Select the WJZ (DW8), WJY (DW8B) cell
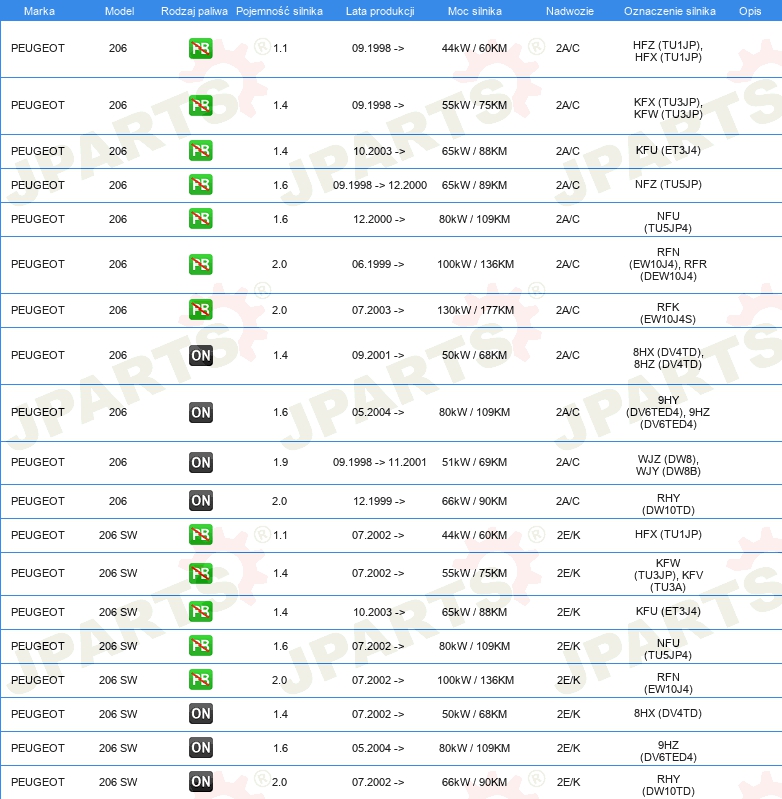The width and height of the screenshot is (782, 799). (x=668, y=465)
